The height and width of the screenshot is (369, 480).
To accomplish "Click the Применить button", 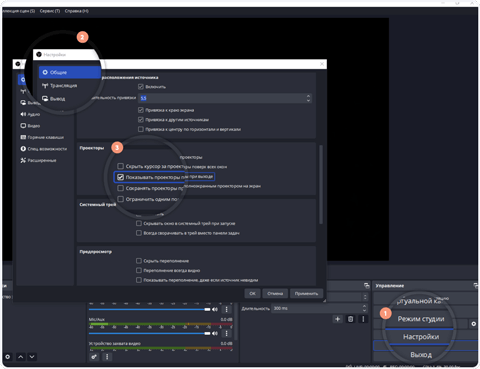I will (306, 294).
